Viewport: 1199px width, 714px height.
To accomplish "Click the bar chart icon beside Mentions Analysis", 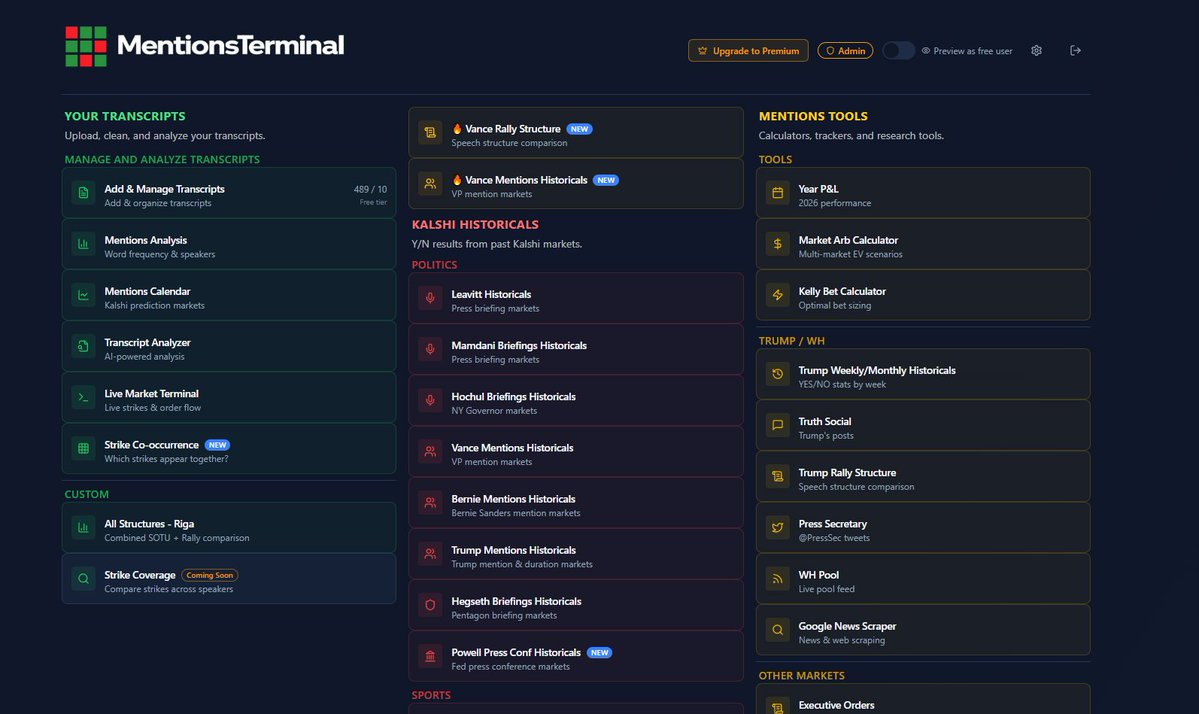I will (83, 244).
